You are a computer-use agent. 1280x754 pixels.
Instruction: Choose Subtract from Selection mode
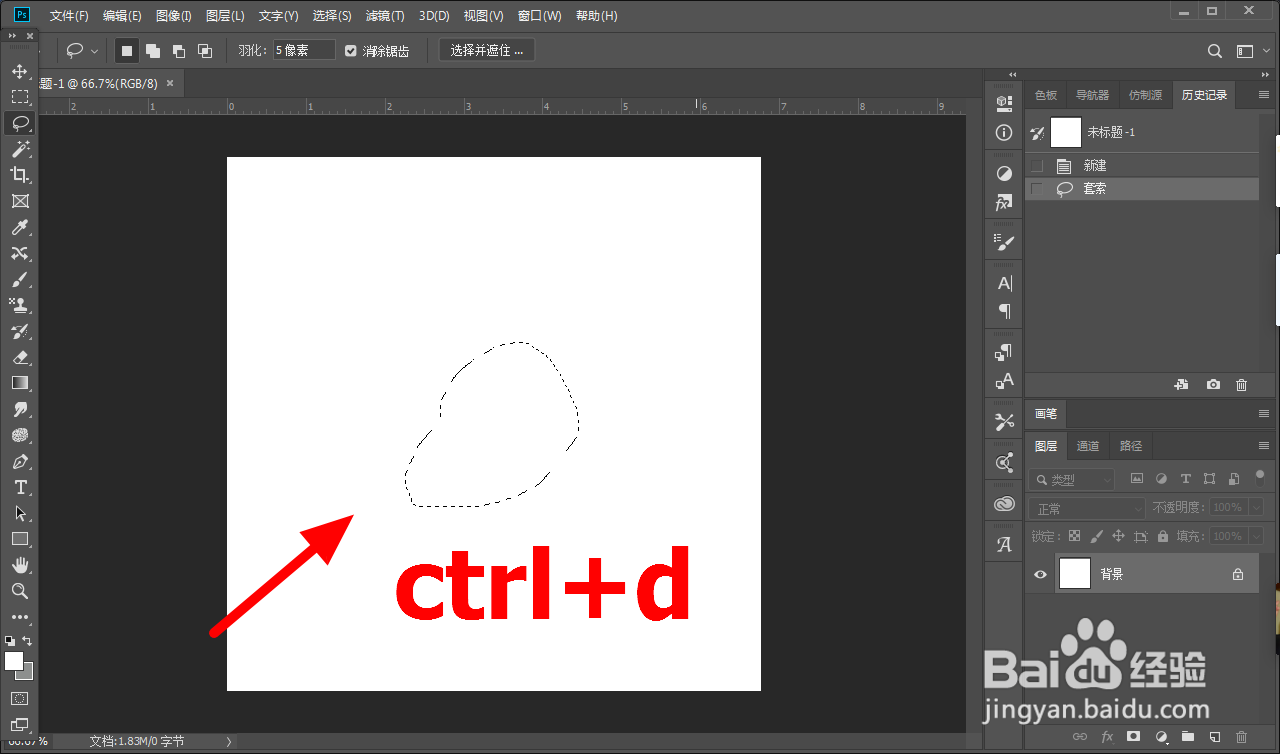(179, 50)
